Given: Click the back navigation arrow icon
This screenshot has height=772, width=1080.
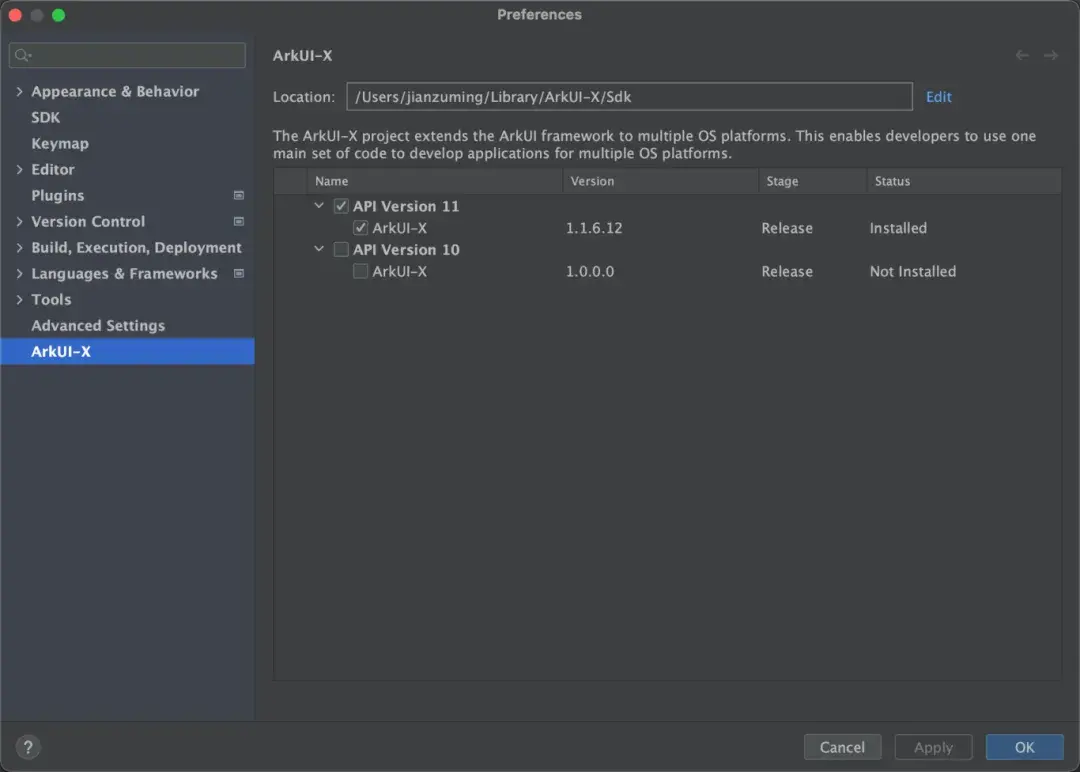Looking at the screenshot, I should point(1022,56).
